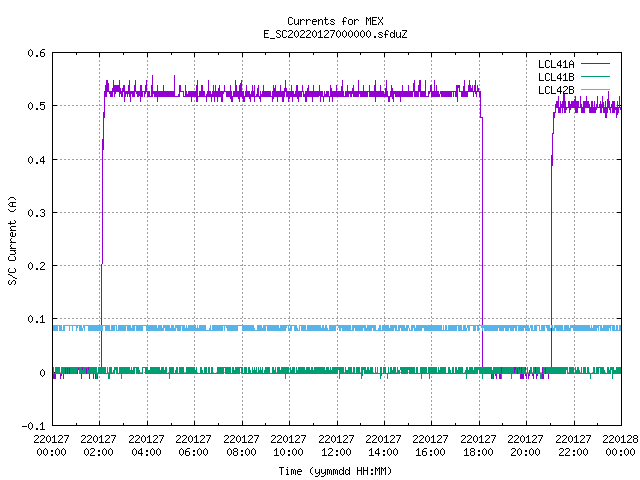
Task: Click the x-axis tick 220127 06:00
Action: tap(193, 446)
